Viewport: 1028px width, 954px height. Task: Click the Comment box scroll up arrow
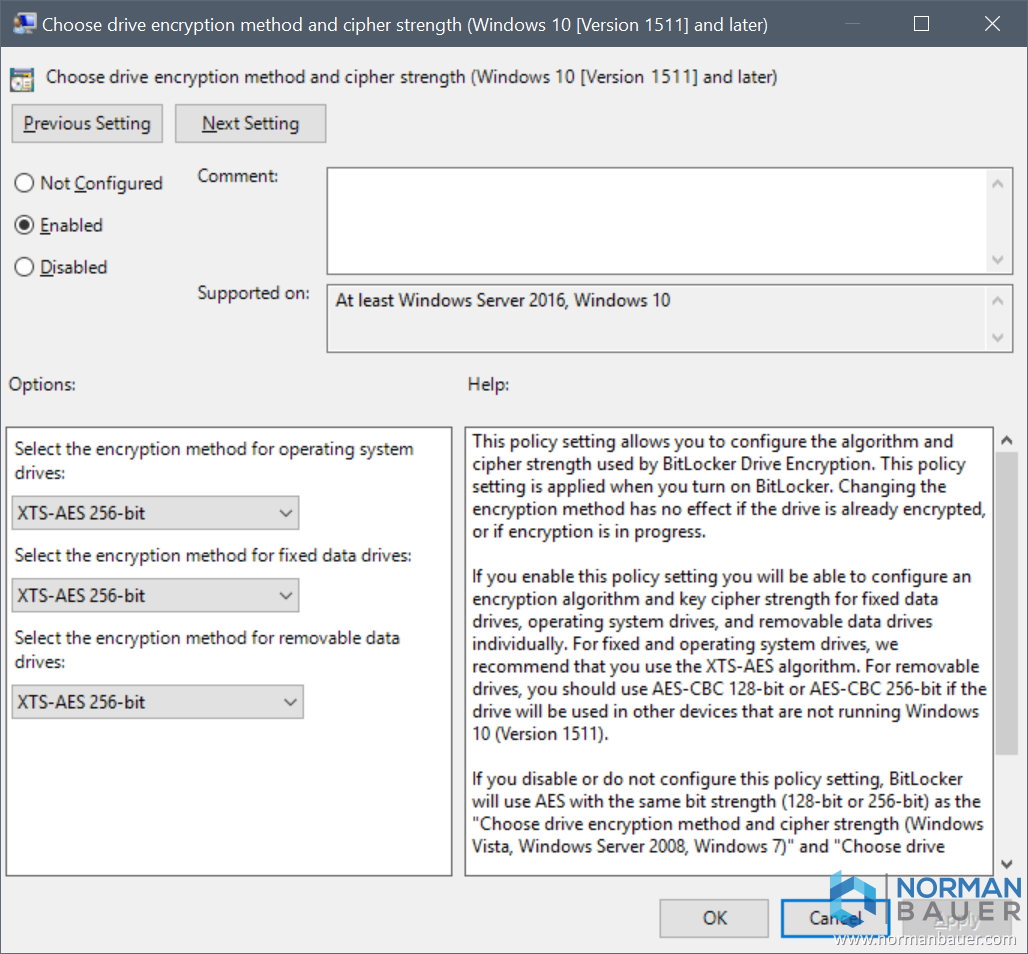[997, 183]
